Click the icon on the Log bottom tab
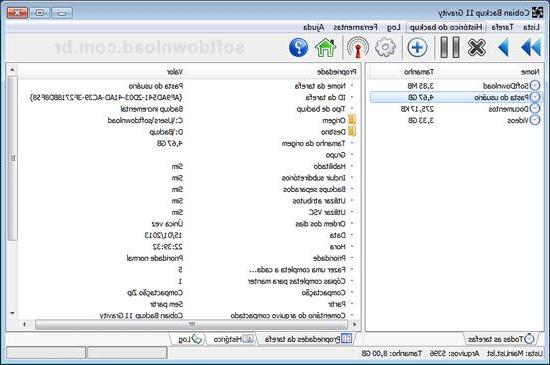The height and width of the screenshot is (365, 550). [x=197, y=339]
